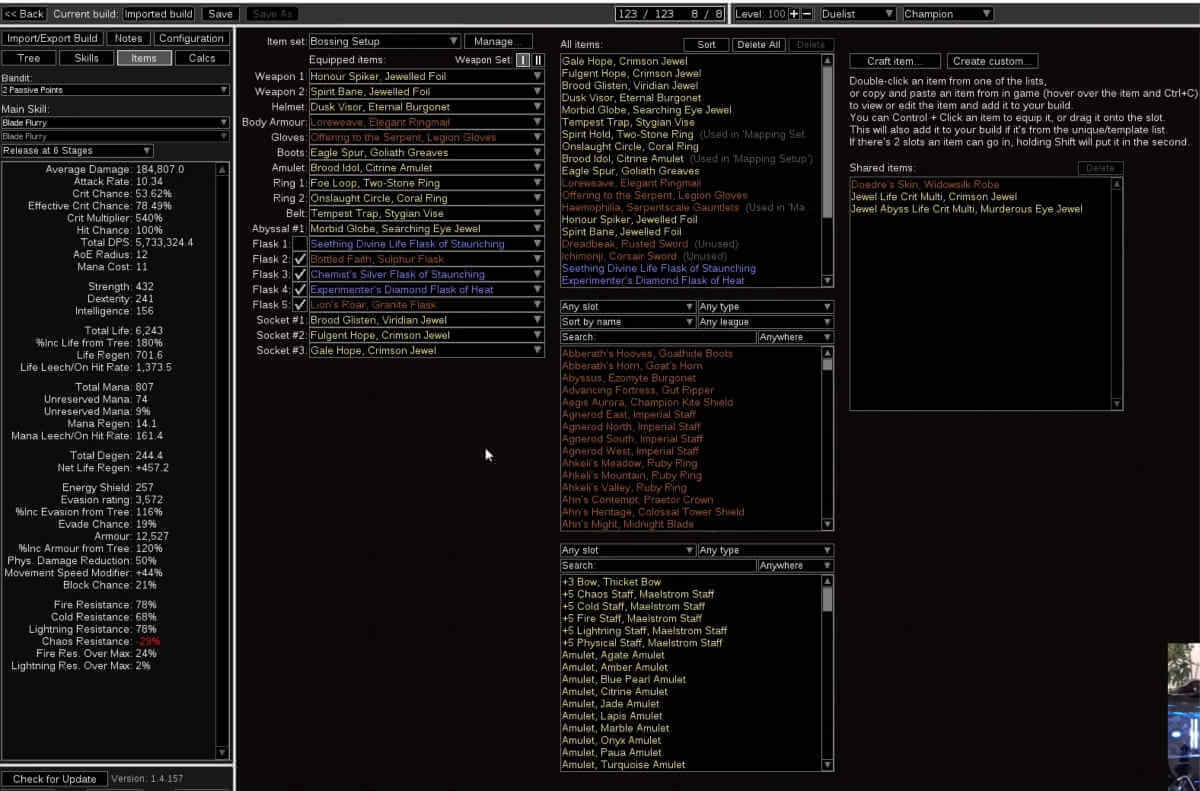Viewport: 1200px width, 791px height.
Task: Open the Configuration panel
Action: coord(191,38)
